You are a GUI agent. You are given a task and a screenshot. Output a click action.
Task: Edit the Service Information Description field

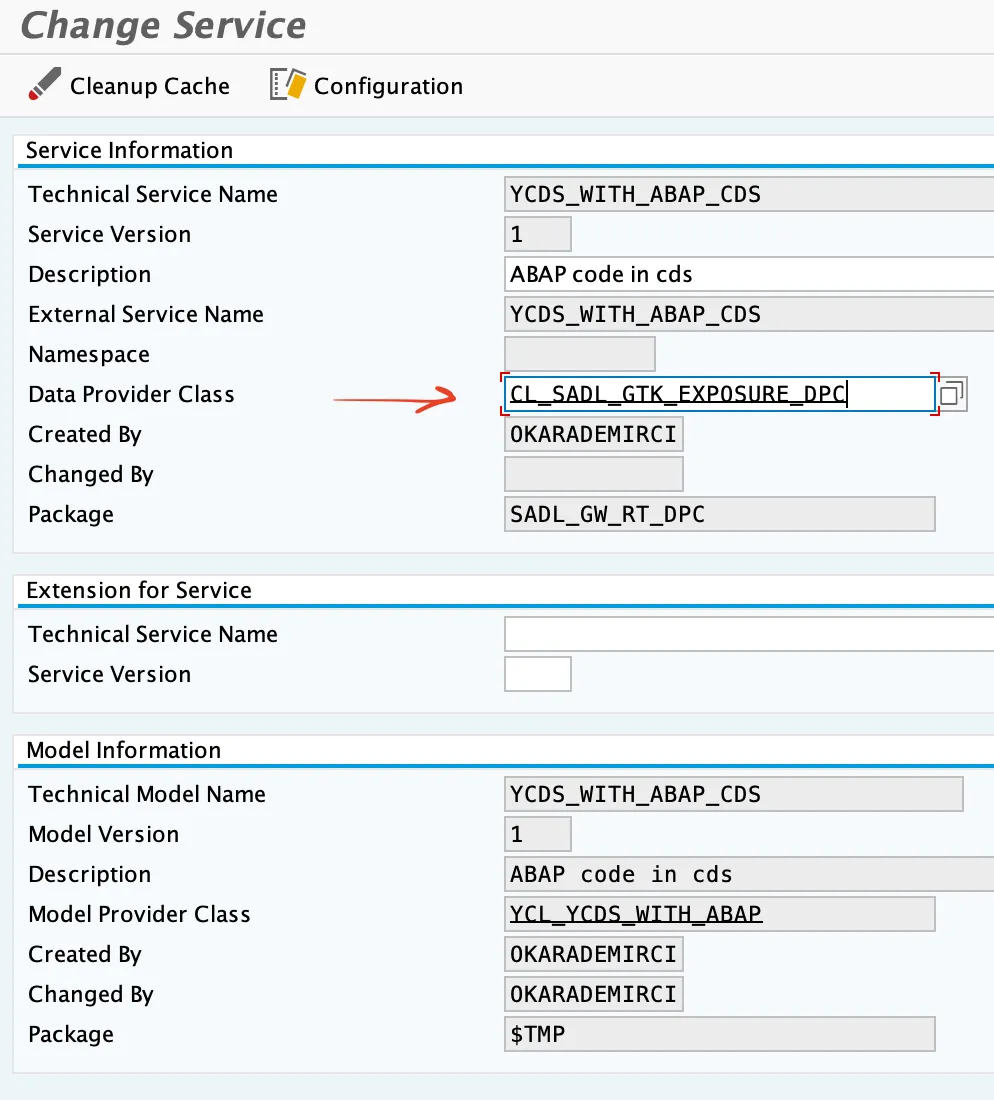748,274
